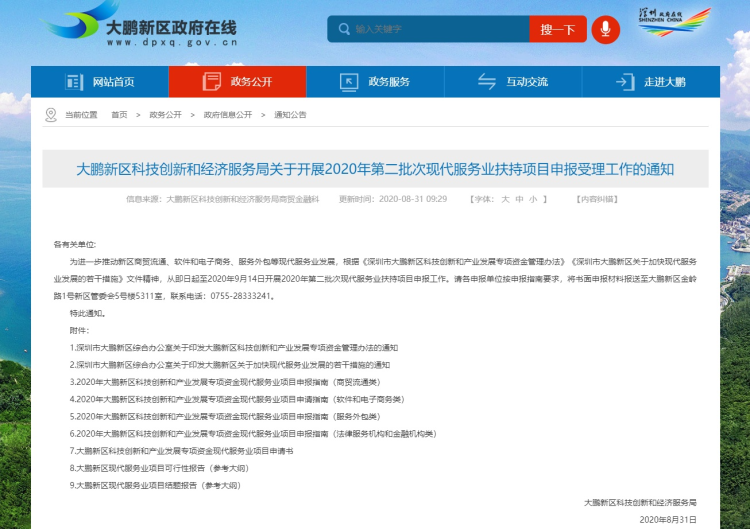The width and height of the screenshot is (750, 529).
Task: Open attachment 8 项目可行性报告
Action: 159,468
